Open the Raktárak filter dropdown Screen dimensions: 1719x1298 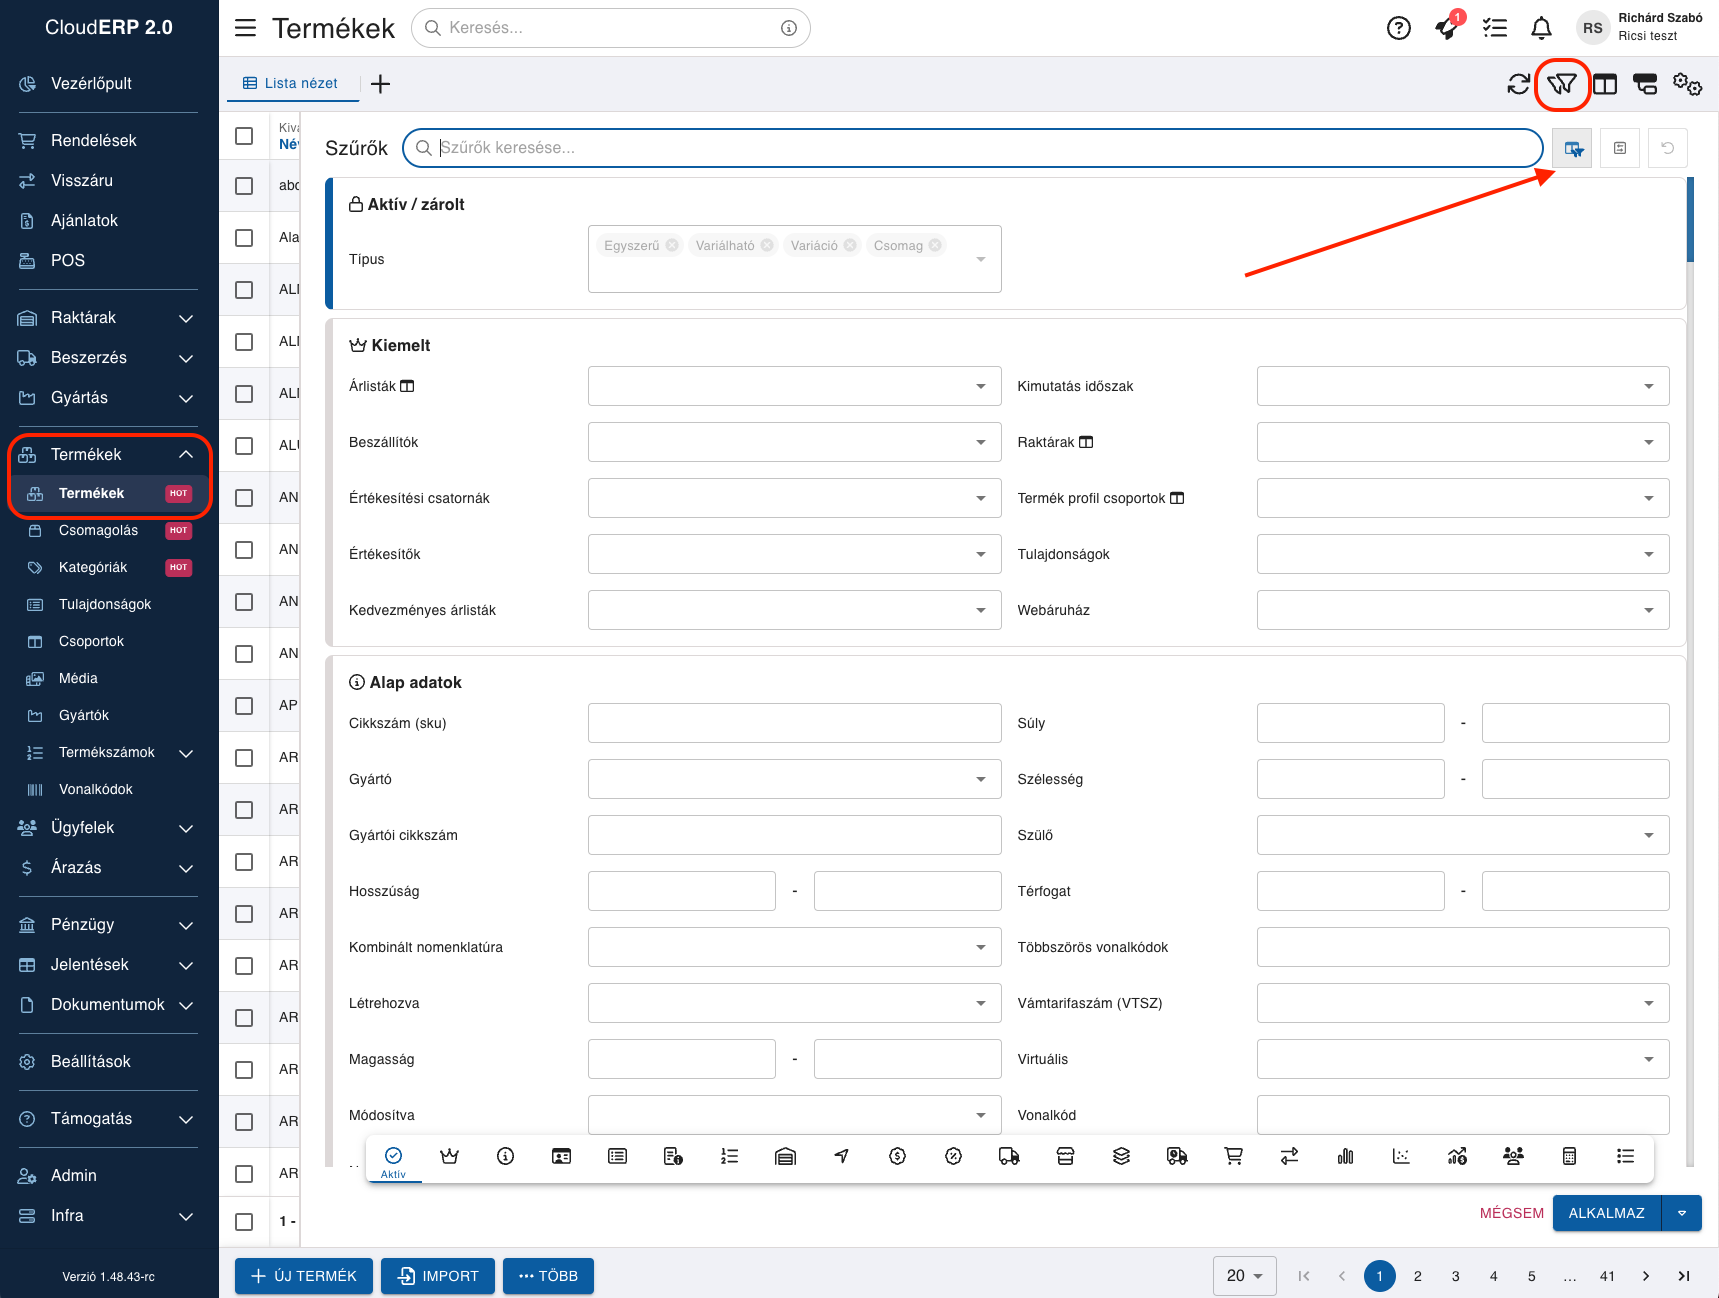(1463, 443)
